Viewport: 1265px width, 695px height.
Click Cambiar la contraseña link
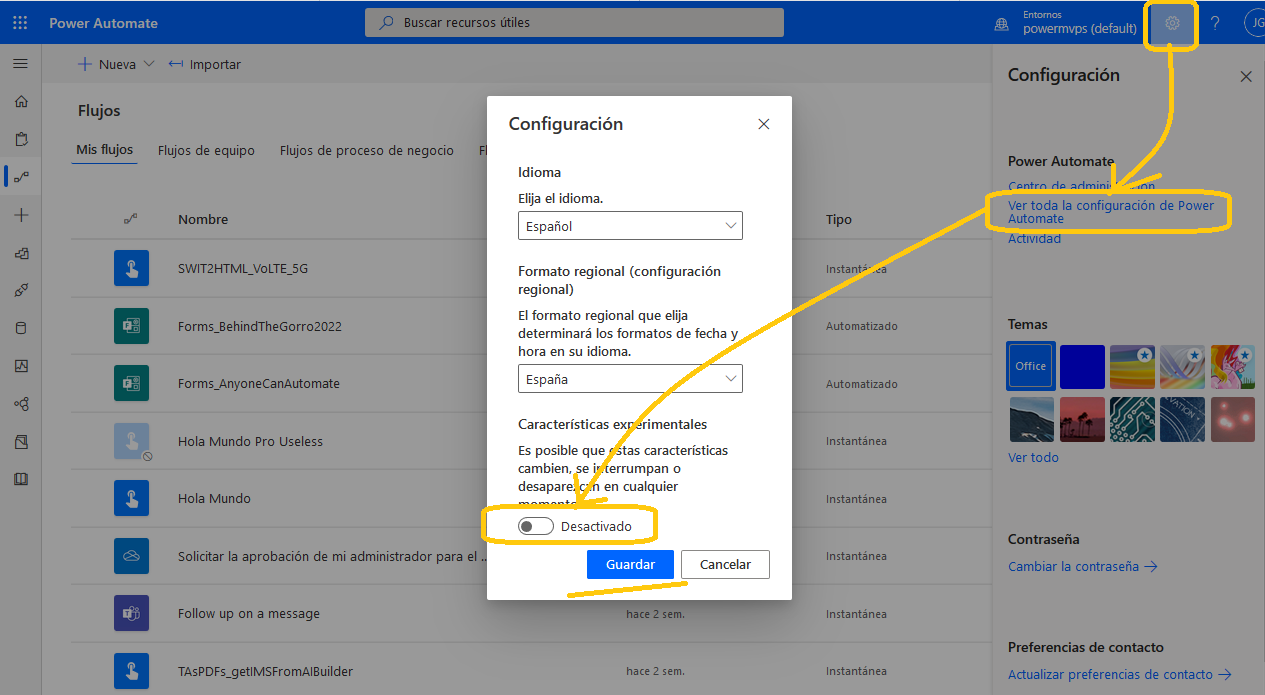[x=1082, y=566]
